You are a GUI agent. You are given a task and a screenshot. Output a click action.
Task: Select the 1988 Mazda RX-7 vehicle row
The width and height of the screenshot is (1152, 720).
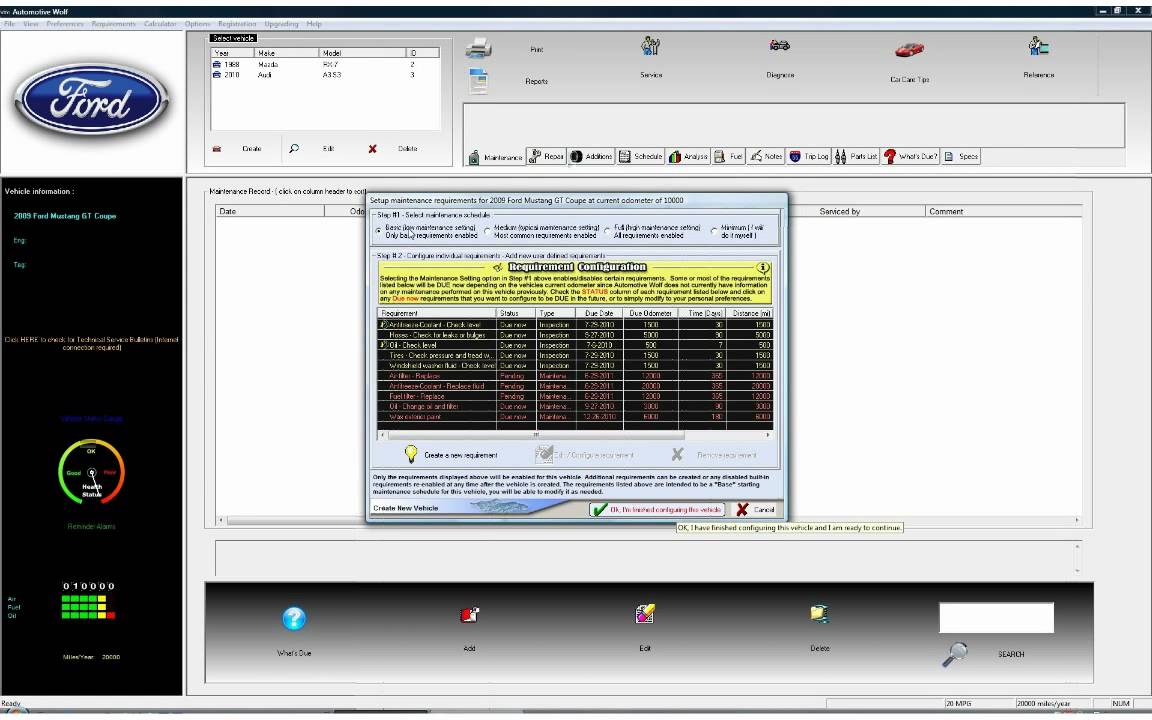(325, 65)
